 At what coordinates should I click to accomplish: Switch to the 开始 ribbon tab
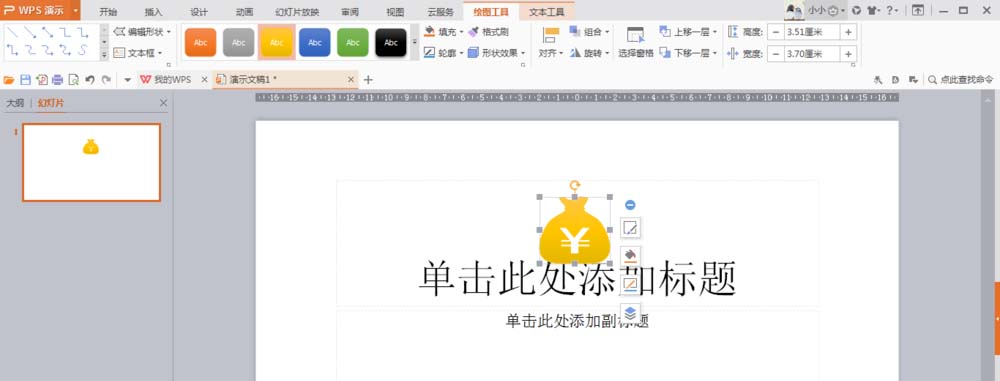tap(108, 12)
